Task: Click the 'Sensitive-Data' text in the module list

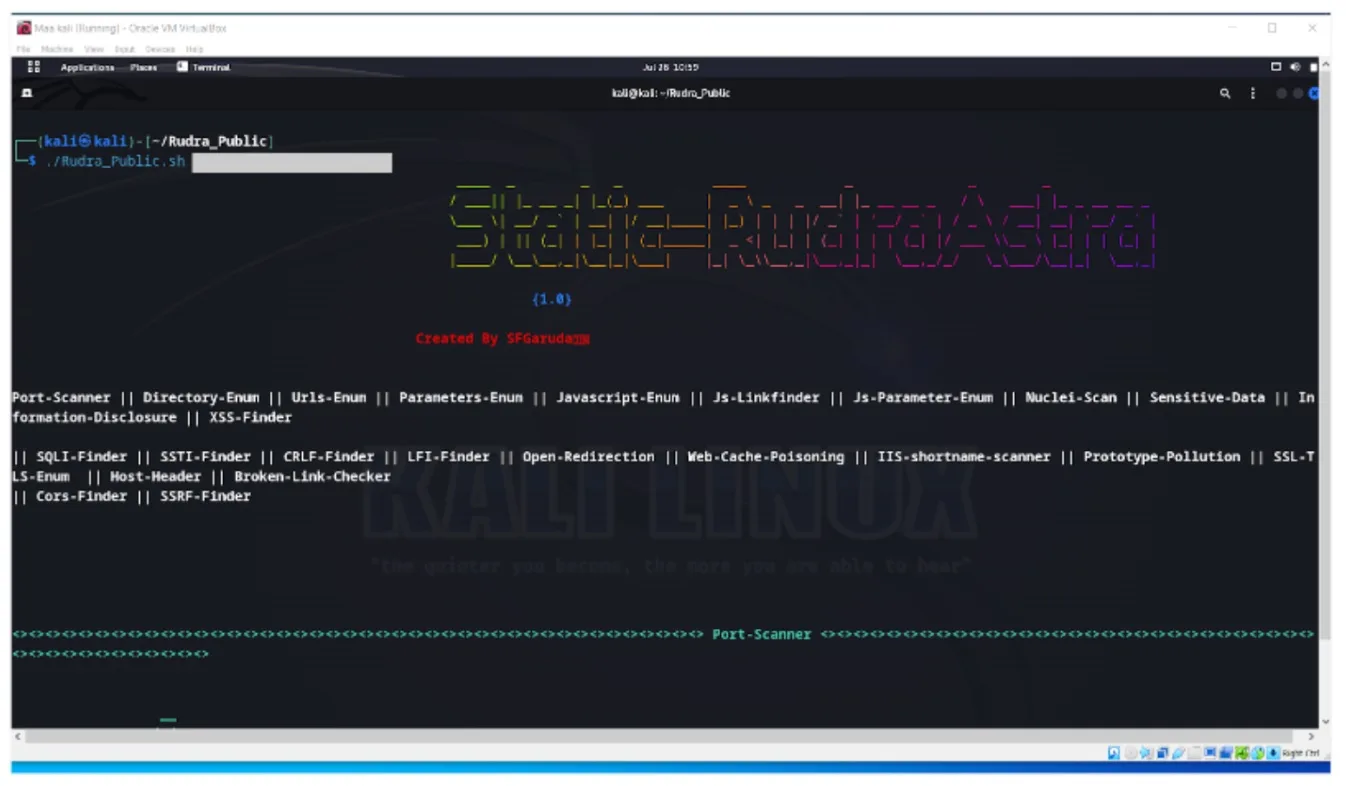Action: pyautogui.click(x=1207, y=397)
